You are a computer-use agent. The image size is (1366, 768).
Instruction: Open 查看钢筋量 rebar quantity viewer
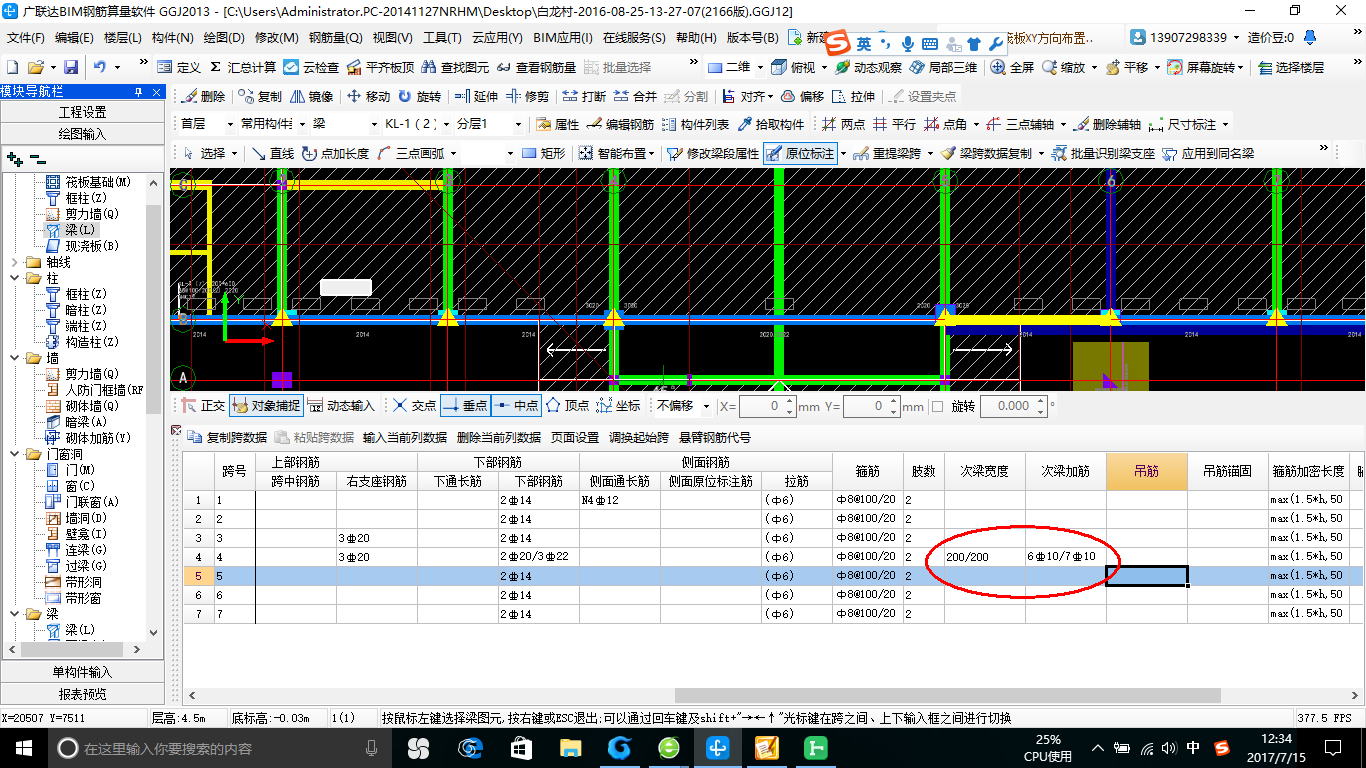tap(536, 67)
